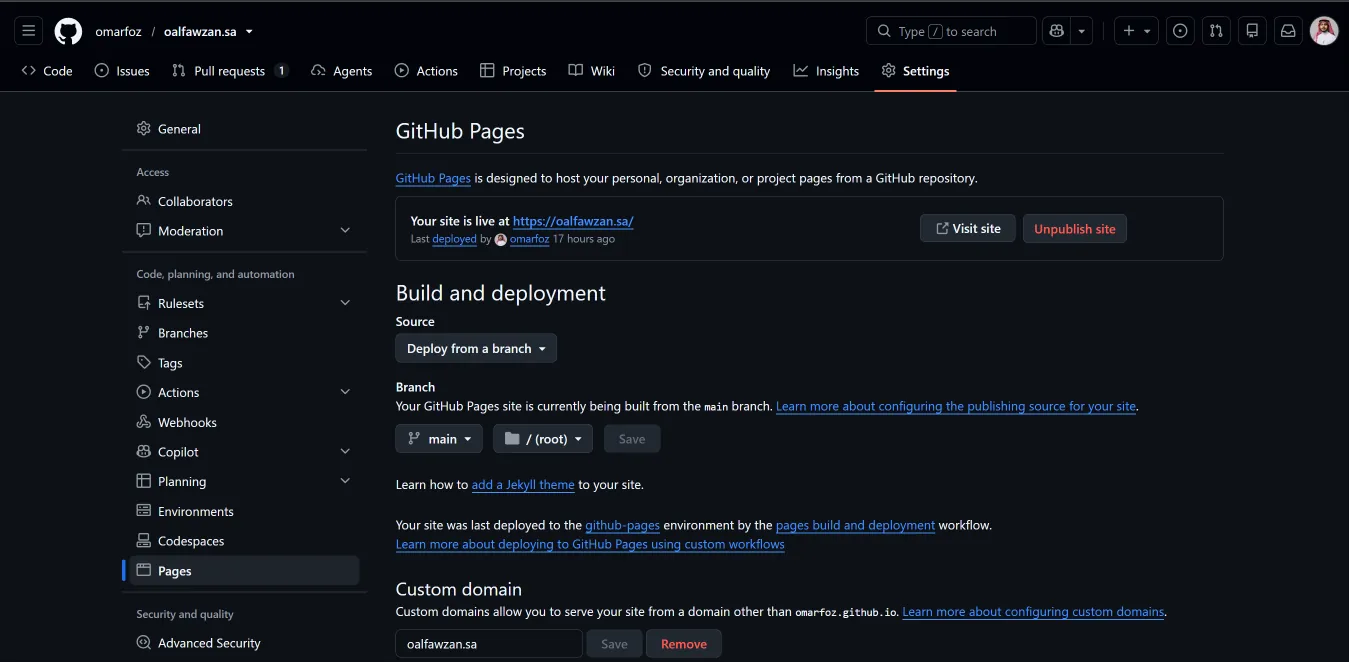Open the add a Jekyll theme link

tap(523, 485)
